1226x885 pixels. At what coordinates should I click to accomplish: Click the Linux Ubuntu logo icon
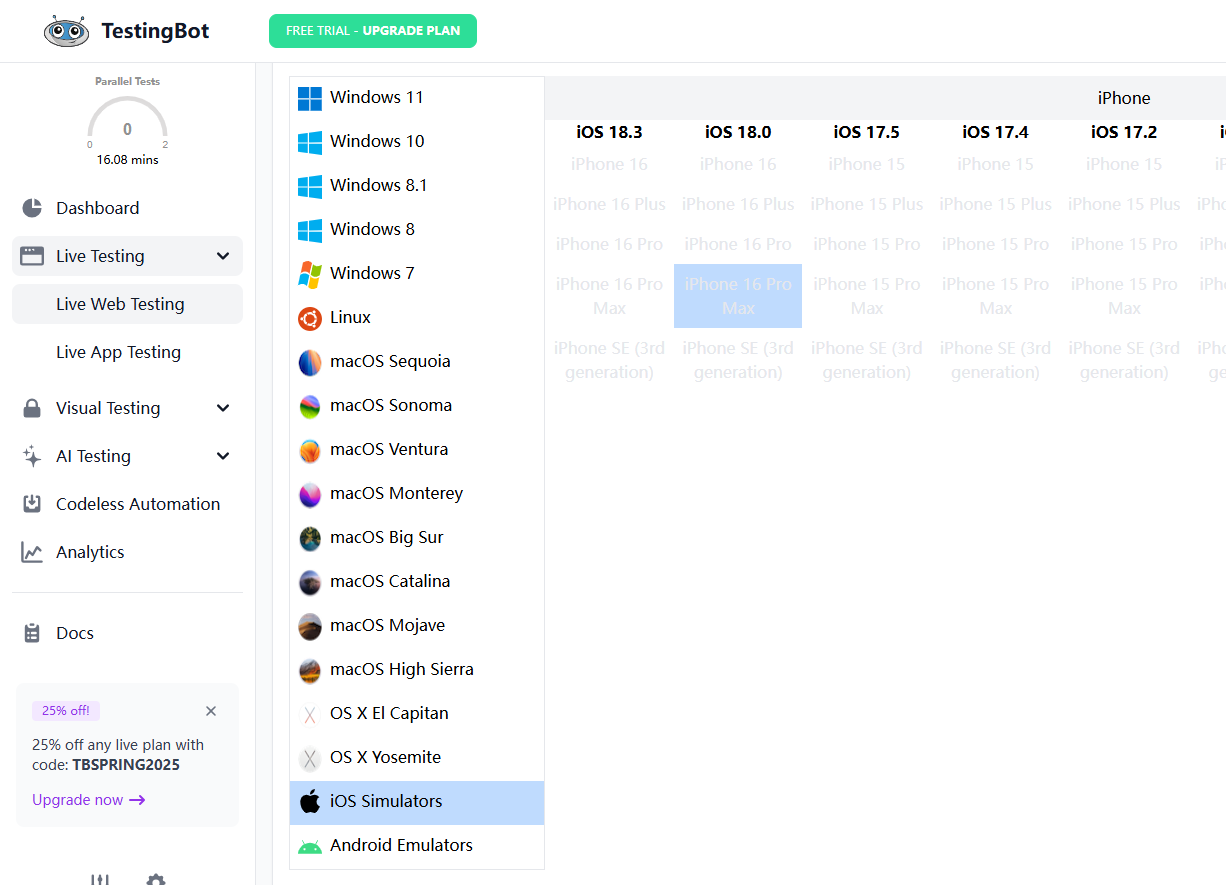[x=310, y=318]
